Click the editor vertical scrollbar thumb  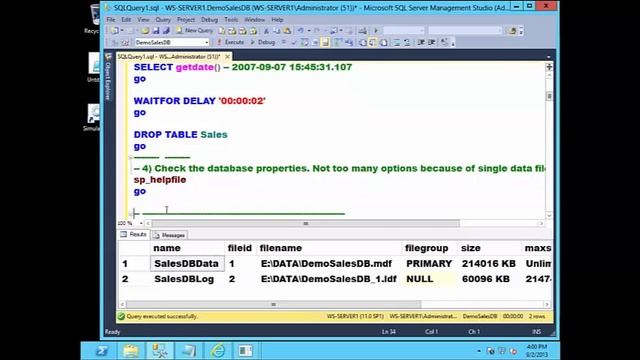point(549,96)
